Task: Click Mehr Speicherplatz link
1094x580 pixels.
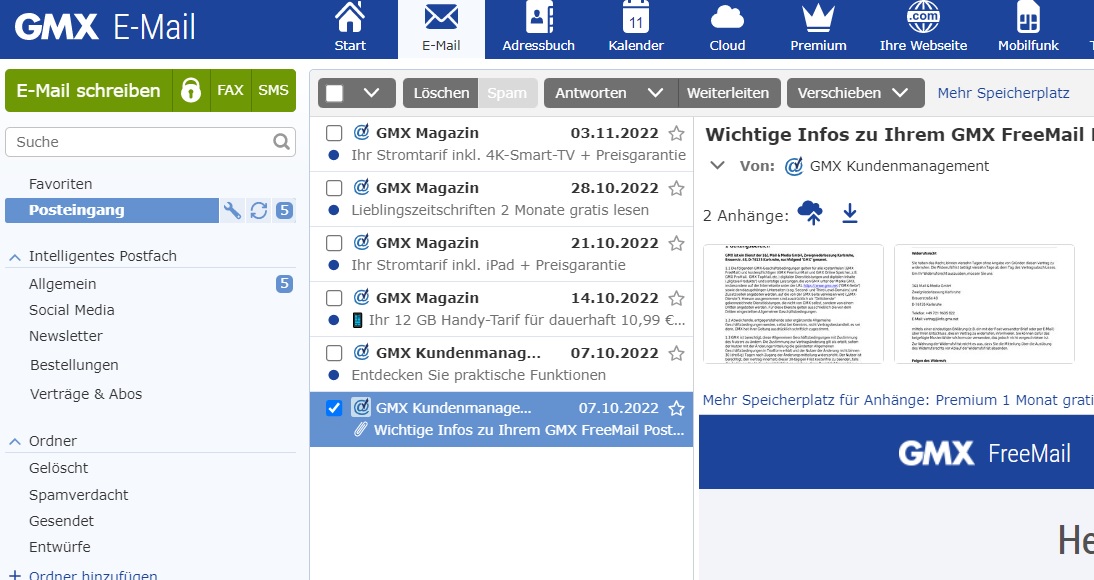Action: pyautogui.click(x=1003, y=93)
